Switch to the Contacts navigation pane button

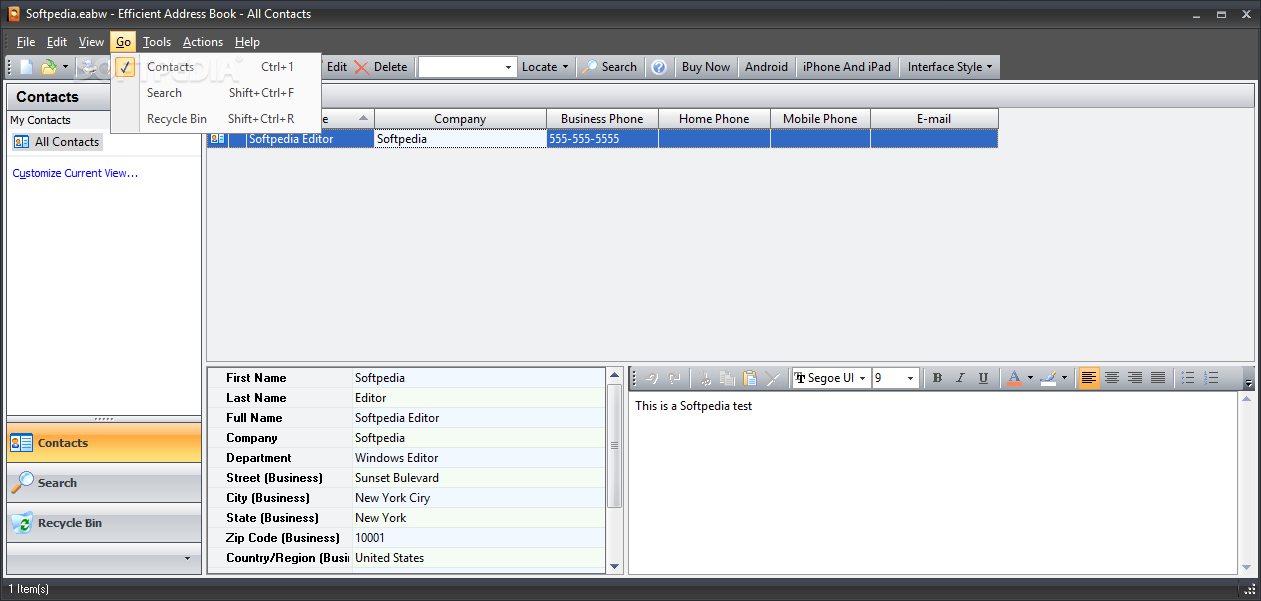pos(104,443)
